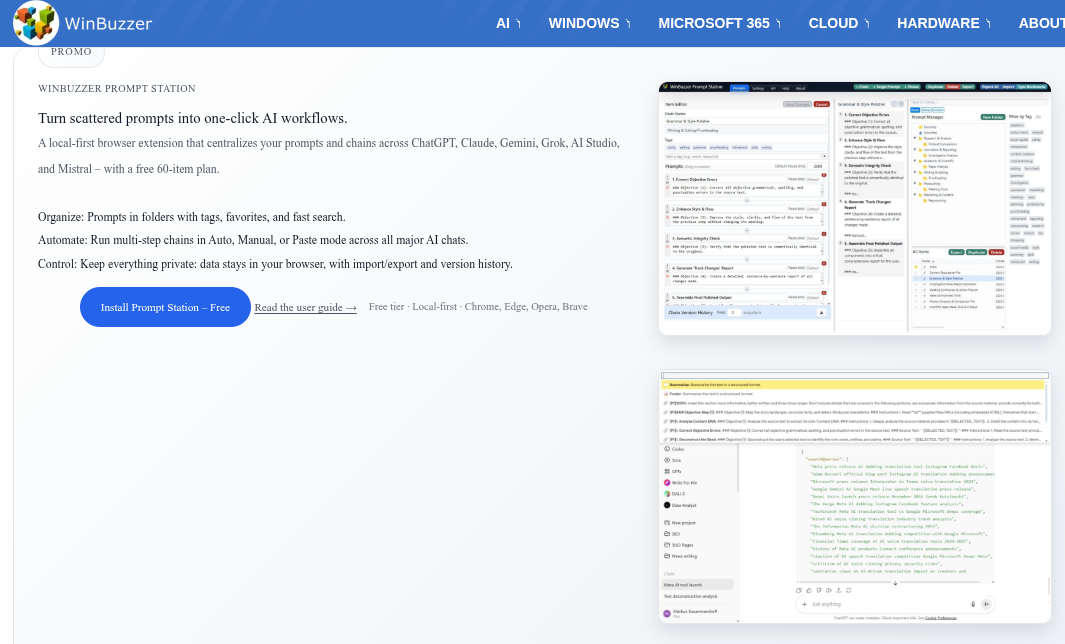Viewport: 1065px width, 644px height.
Task: Open the WinBuzzer cube logo icon
Action: point(35,22)
